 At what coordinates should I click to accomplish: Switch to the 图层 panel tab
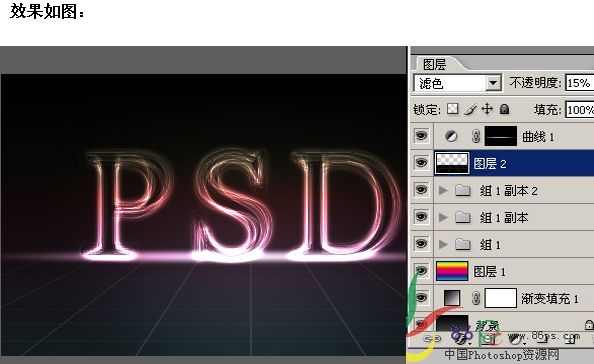pos(435,64)
